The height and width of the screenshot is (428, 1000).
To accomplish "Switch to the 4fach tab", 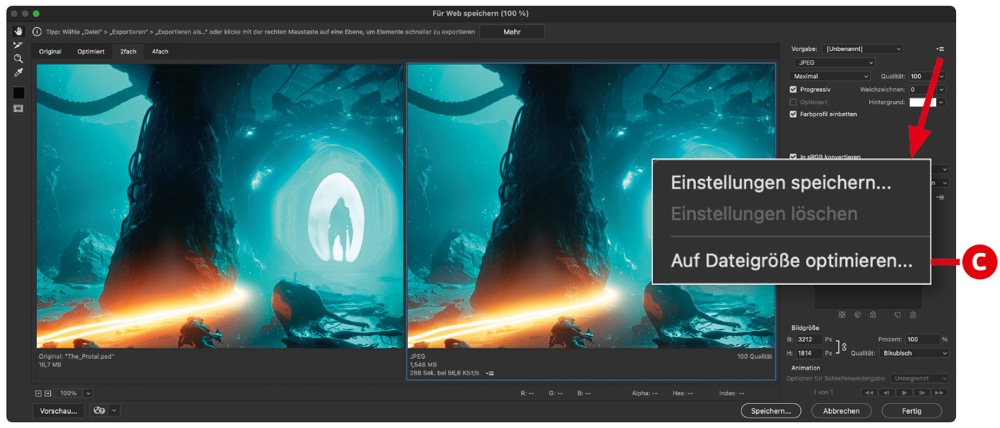I will (x=160, y=50).
